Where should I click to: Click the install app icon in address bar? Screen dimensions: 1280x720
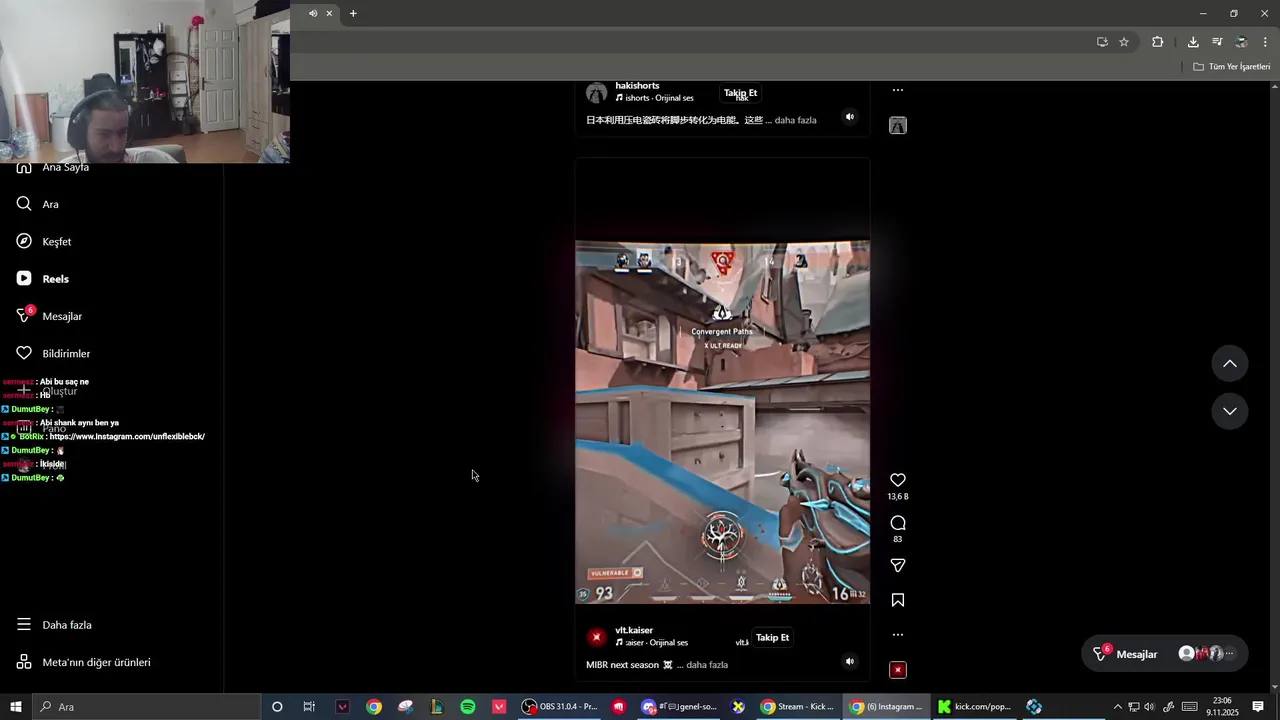[1102, 42]
